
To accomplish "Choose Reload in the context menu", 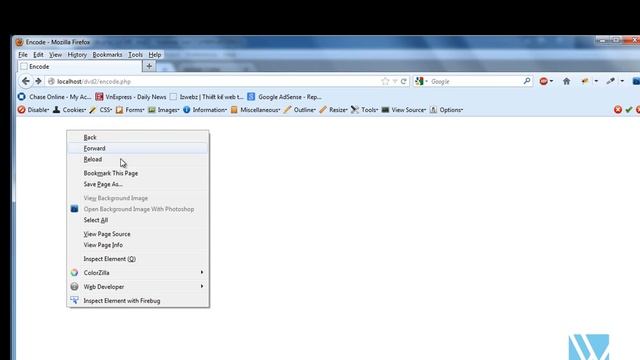I will pos(138,159).
